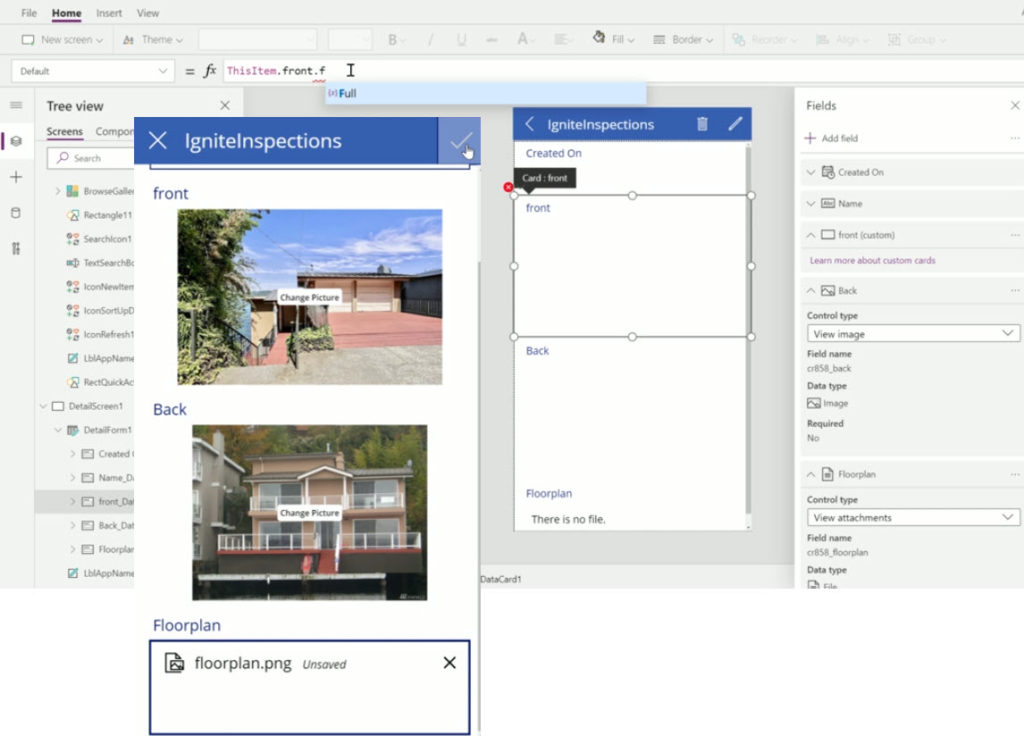Toggle the hamburger menu in left rail
Screen dimensions: 1024x736
(16, 105)
